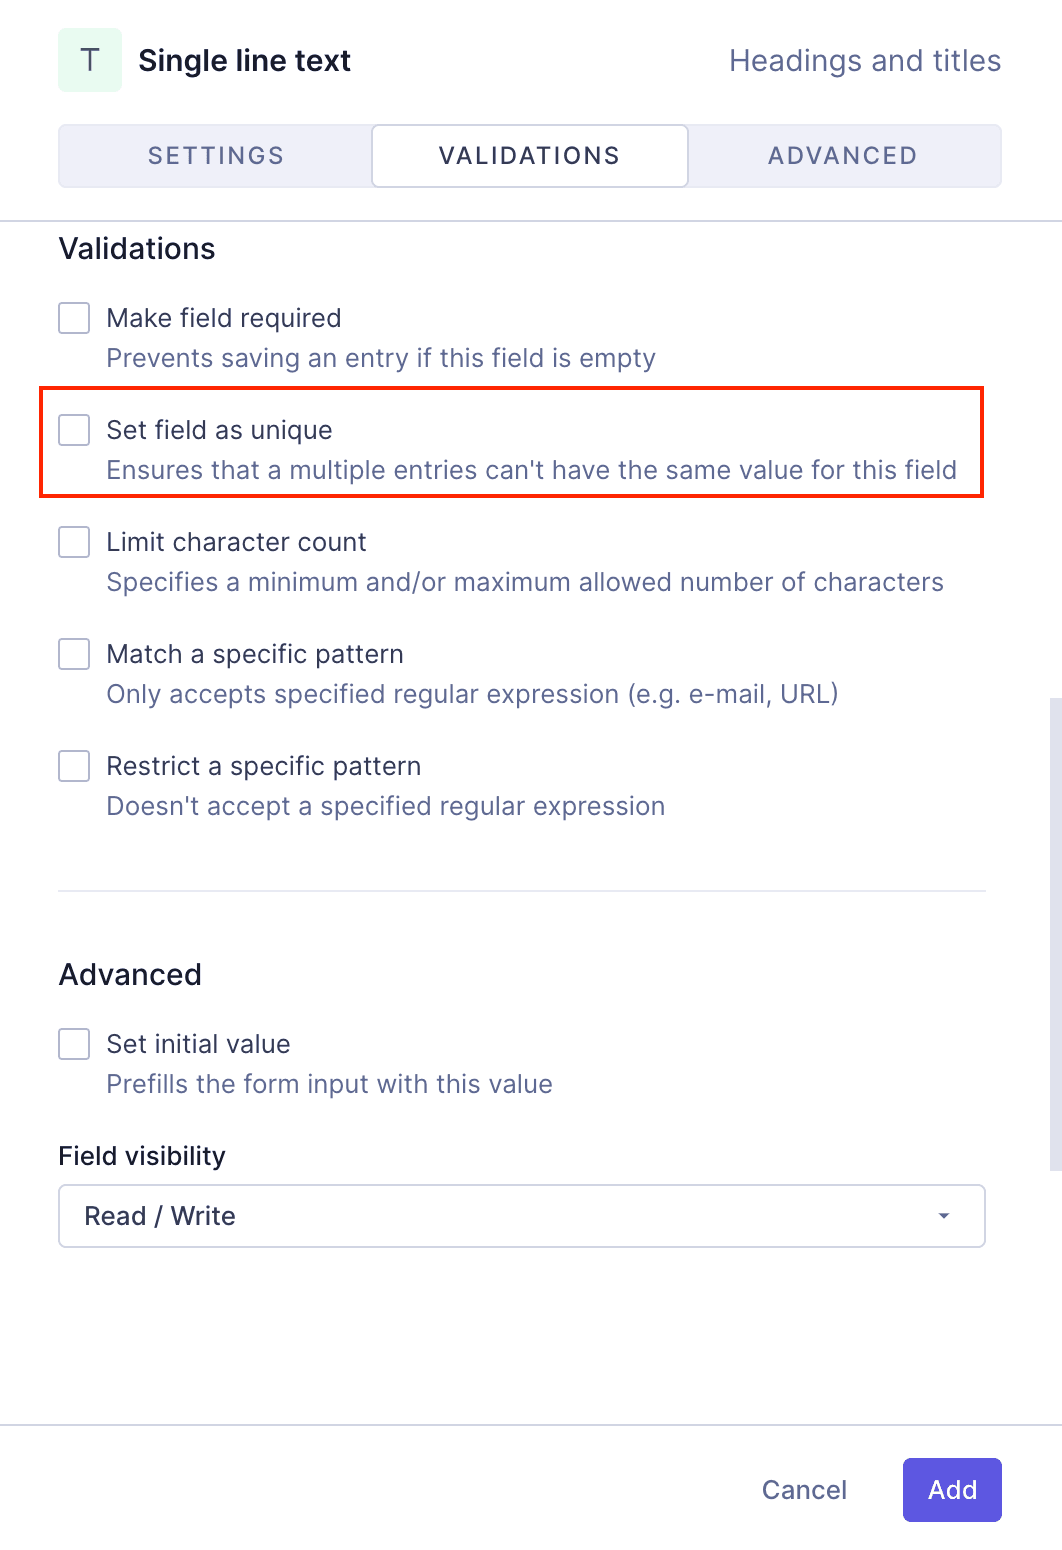This screenshot has width=1062, height=1550.
Task: Check Set initial value option
Action: click(74, 1044)
